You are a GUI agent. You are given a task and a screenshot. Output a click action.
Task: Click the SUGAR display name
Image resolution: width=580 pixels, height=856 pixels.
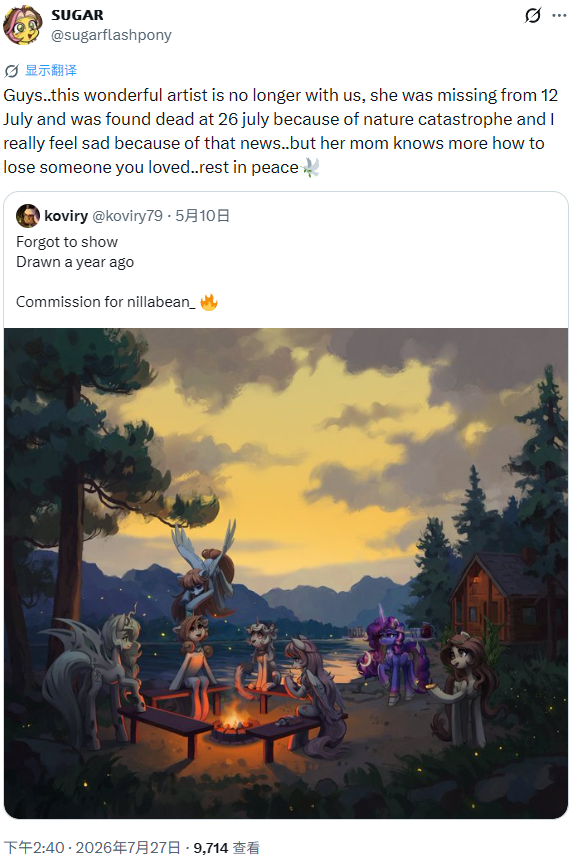(78, 15)
